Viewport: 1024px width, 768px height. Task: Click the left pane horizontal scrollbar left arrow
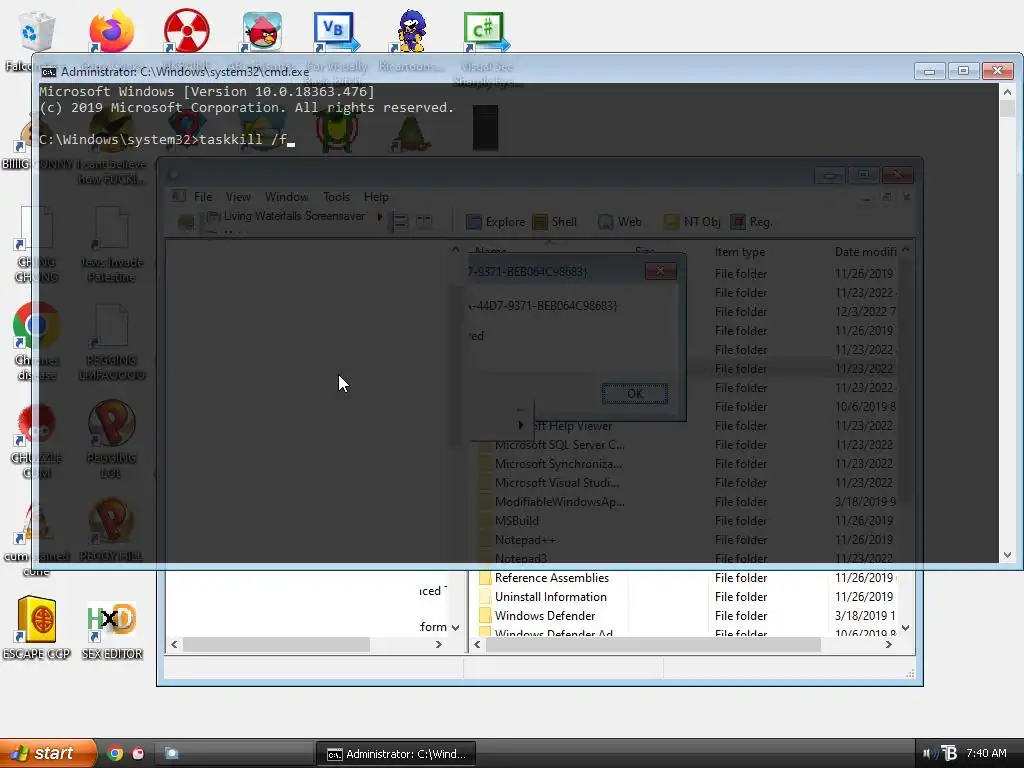pos(174,645)
